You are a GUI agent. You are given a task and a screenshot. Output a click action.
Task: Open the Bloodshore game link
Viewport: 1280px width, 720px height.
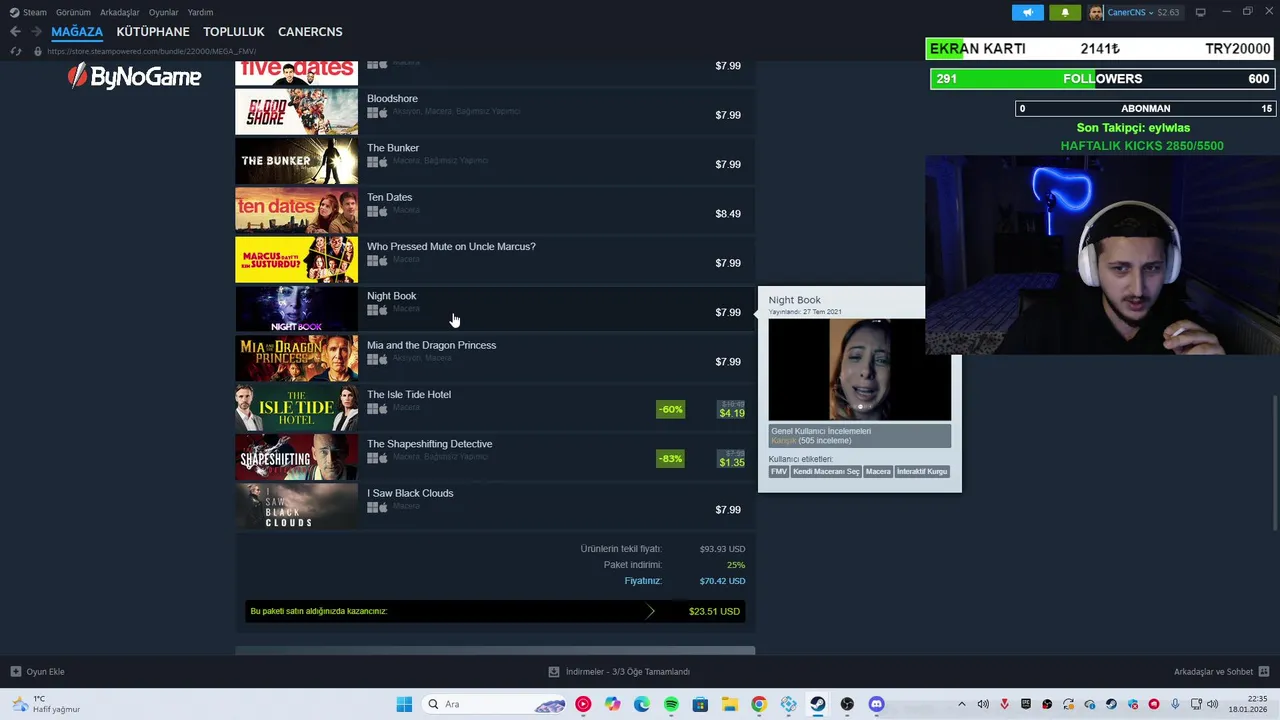pyautogui.click(x=392, y=99)
